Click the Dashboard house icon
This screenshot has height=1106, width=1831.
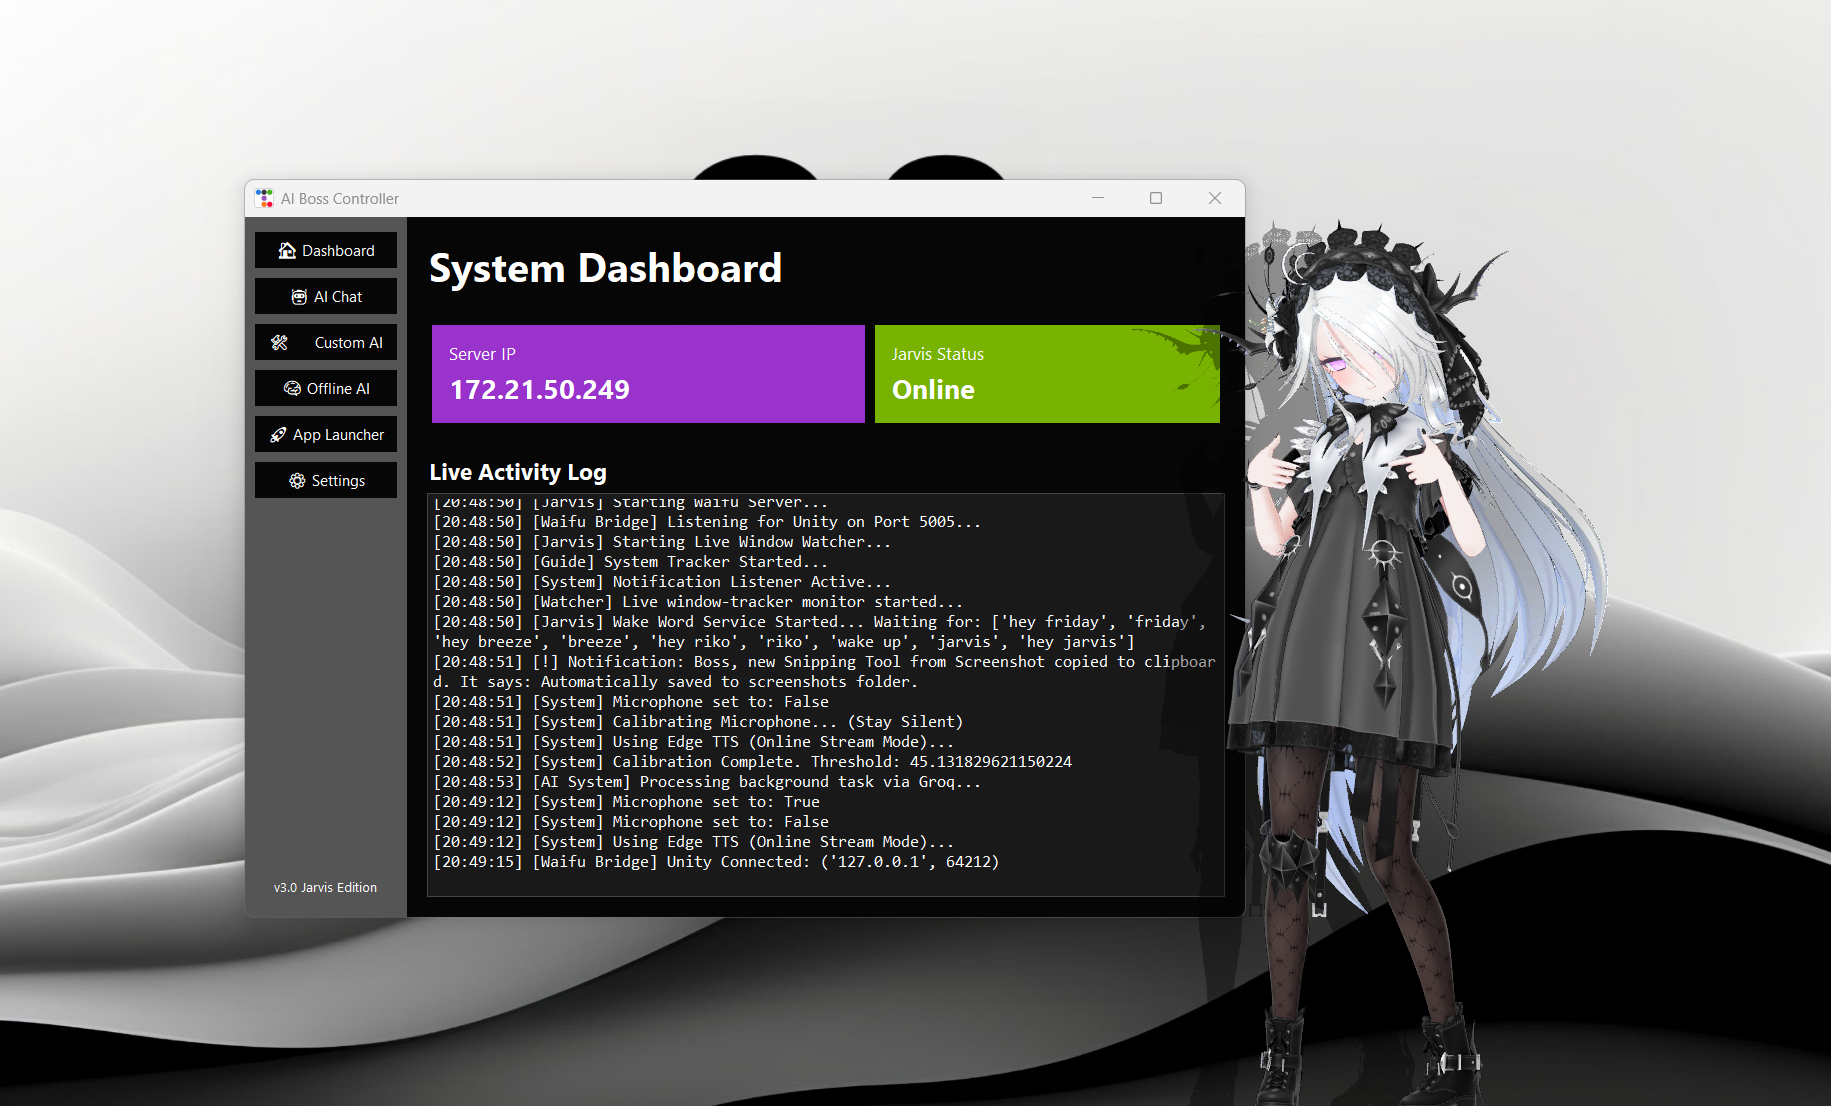(287, 251)
